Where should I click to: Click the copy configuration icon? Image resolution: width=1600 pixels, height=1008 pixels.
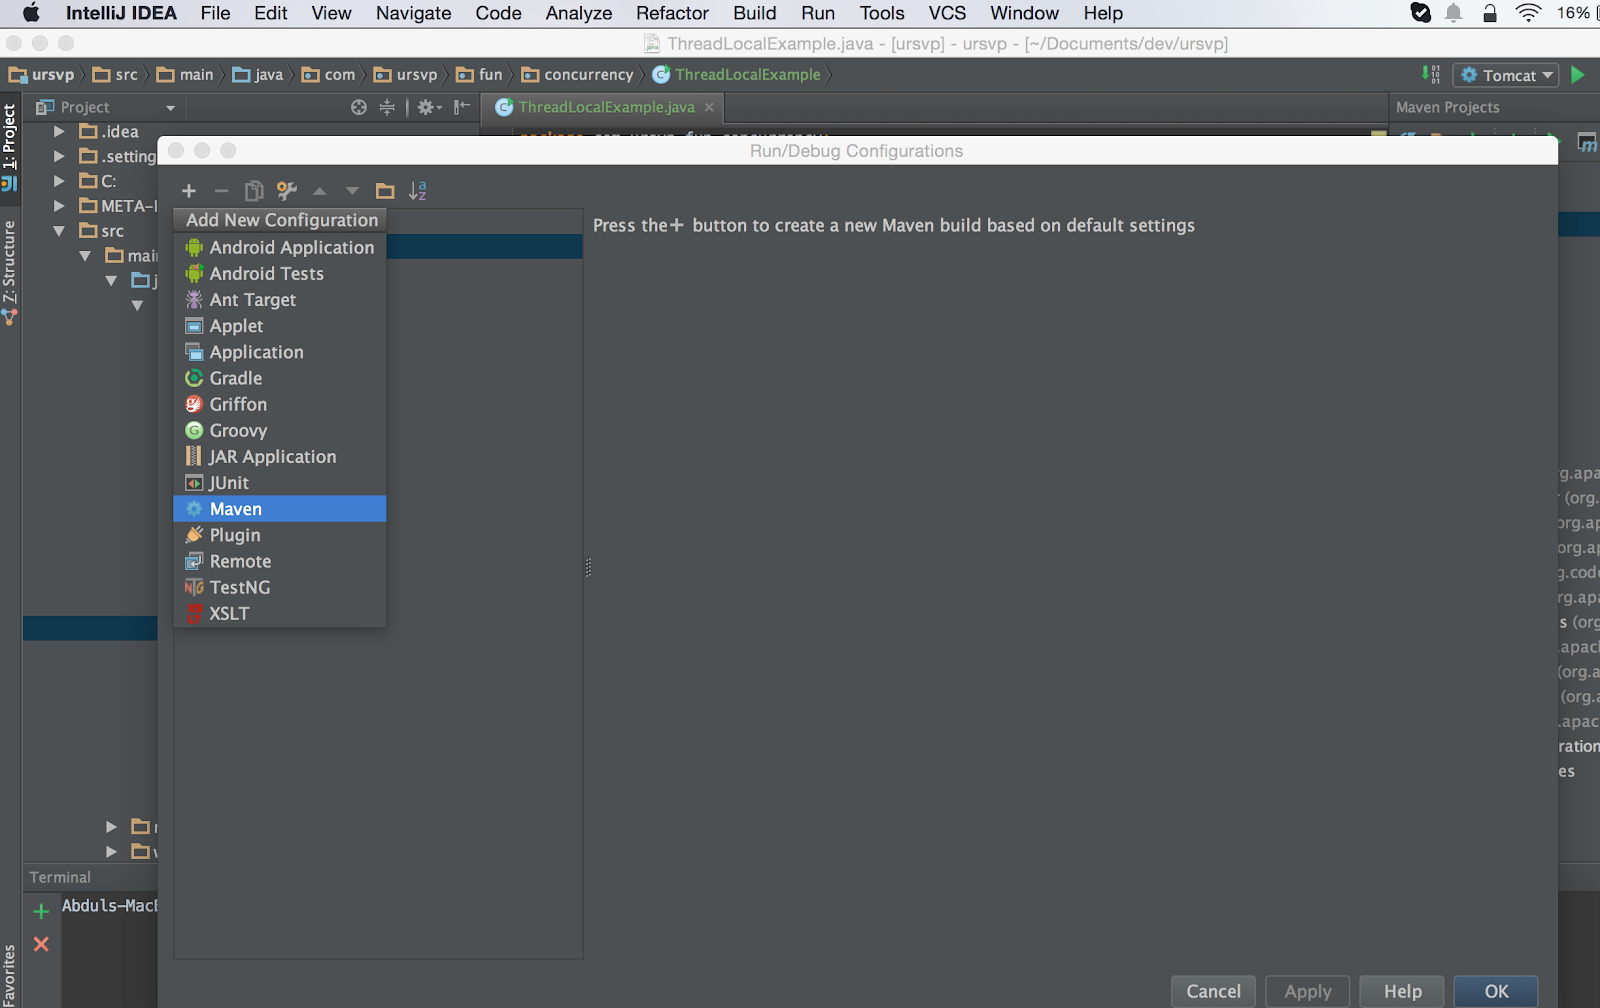[x=254, y=191]
